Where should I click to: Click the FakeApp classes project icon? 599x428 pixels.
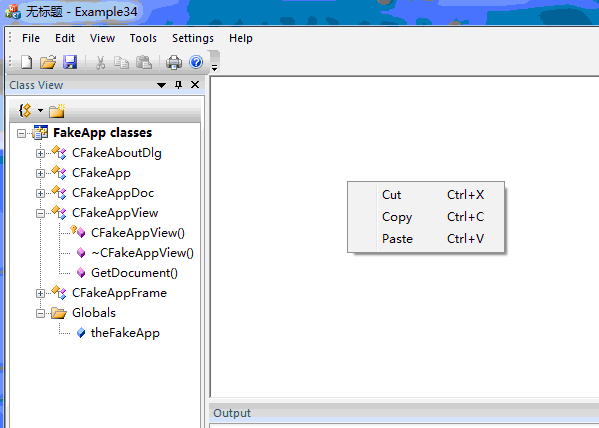coord(40,133)
